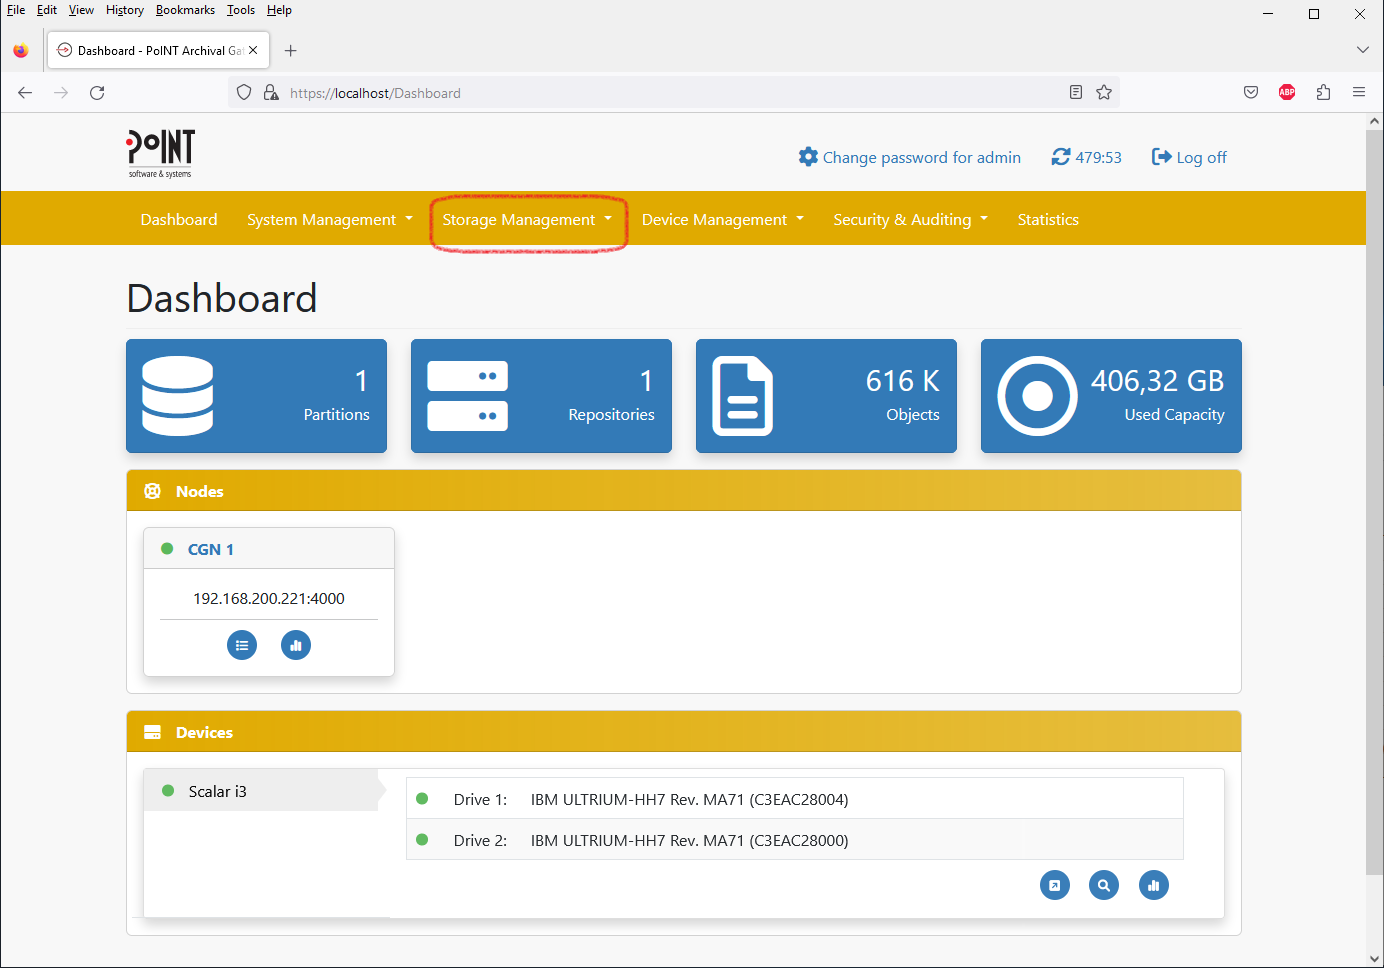Open details view for the Scalar i3 library
The width and height of the screenshot is (1384, 968).
[x=1055, y=885]
